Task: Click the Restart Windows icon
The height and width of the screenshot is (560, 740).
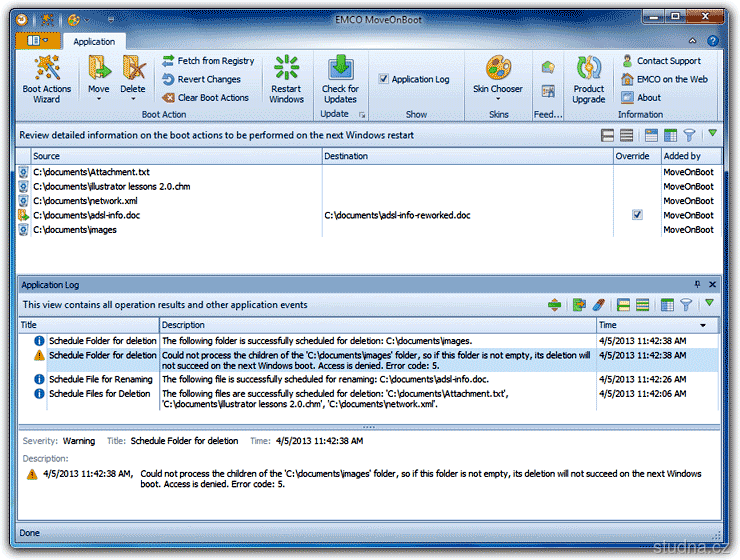Action: [286, 78]
